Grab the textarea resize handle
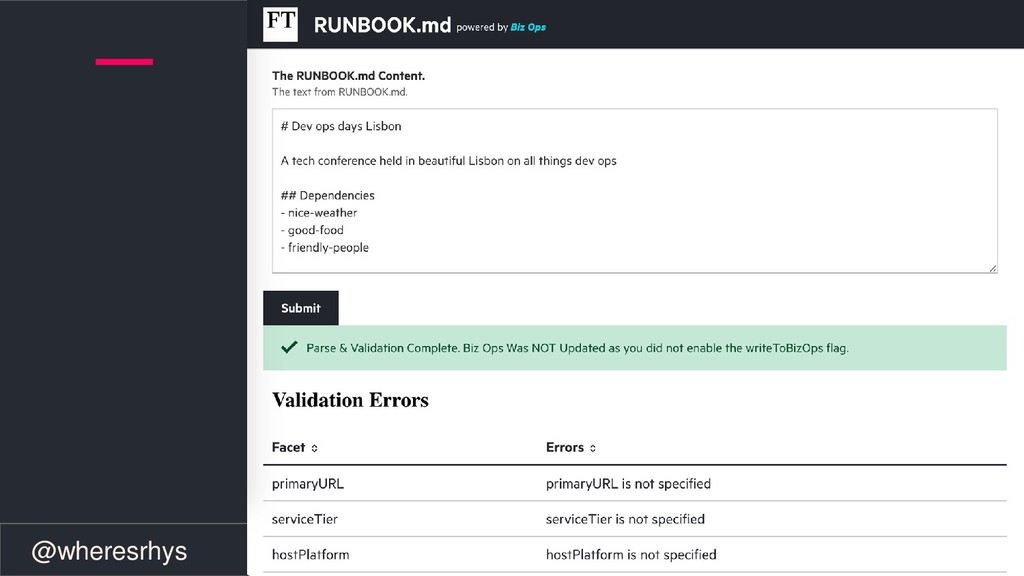This screenshot has height=576, width=1024. pos(992,268)
